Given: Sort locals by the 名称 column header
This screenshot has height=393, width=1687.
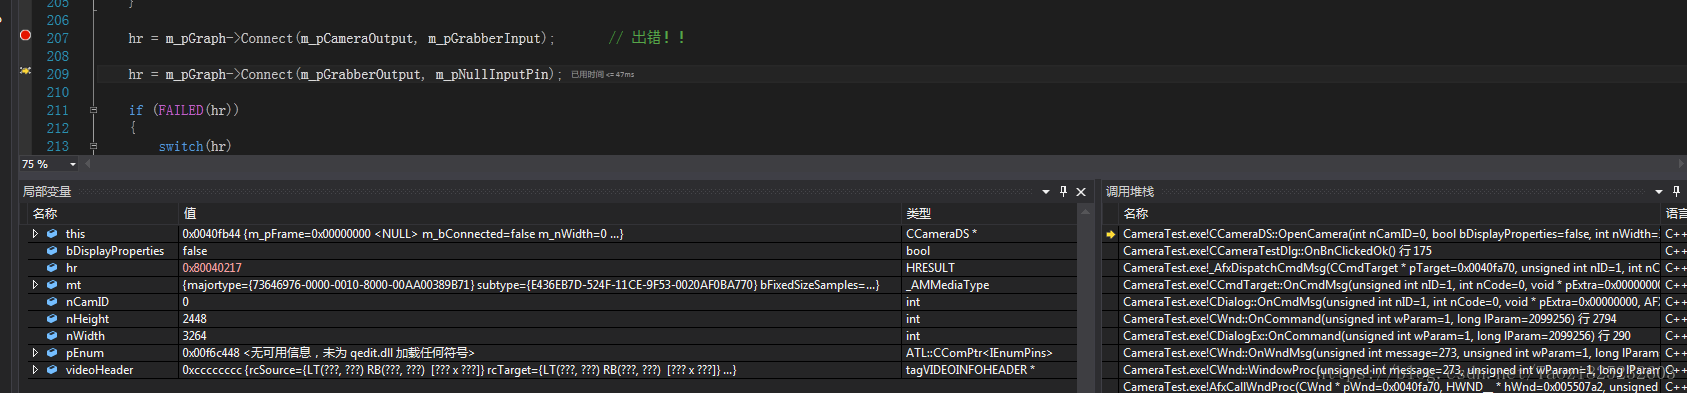Looking at the screenshot, I should click(103, 213).
